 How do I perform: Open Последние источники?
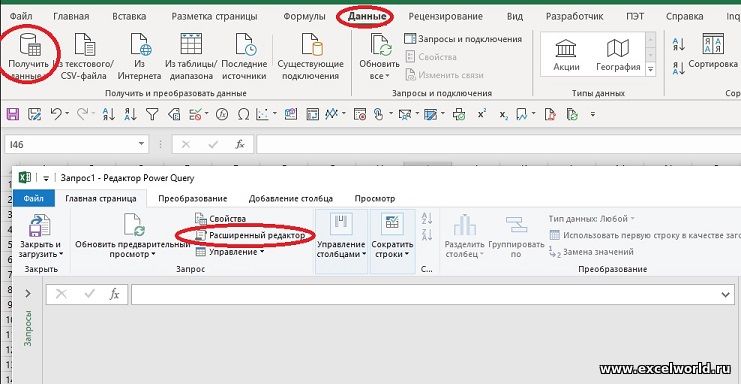click(244, 57)
